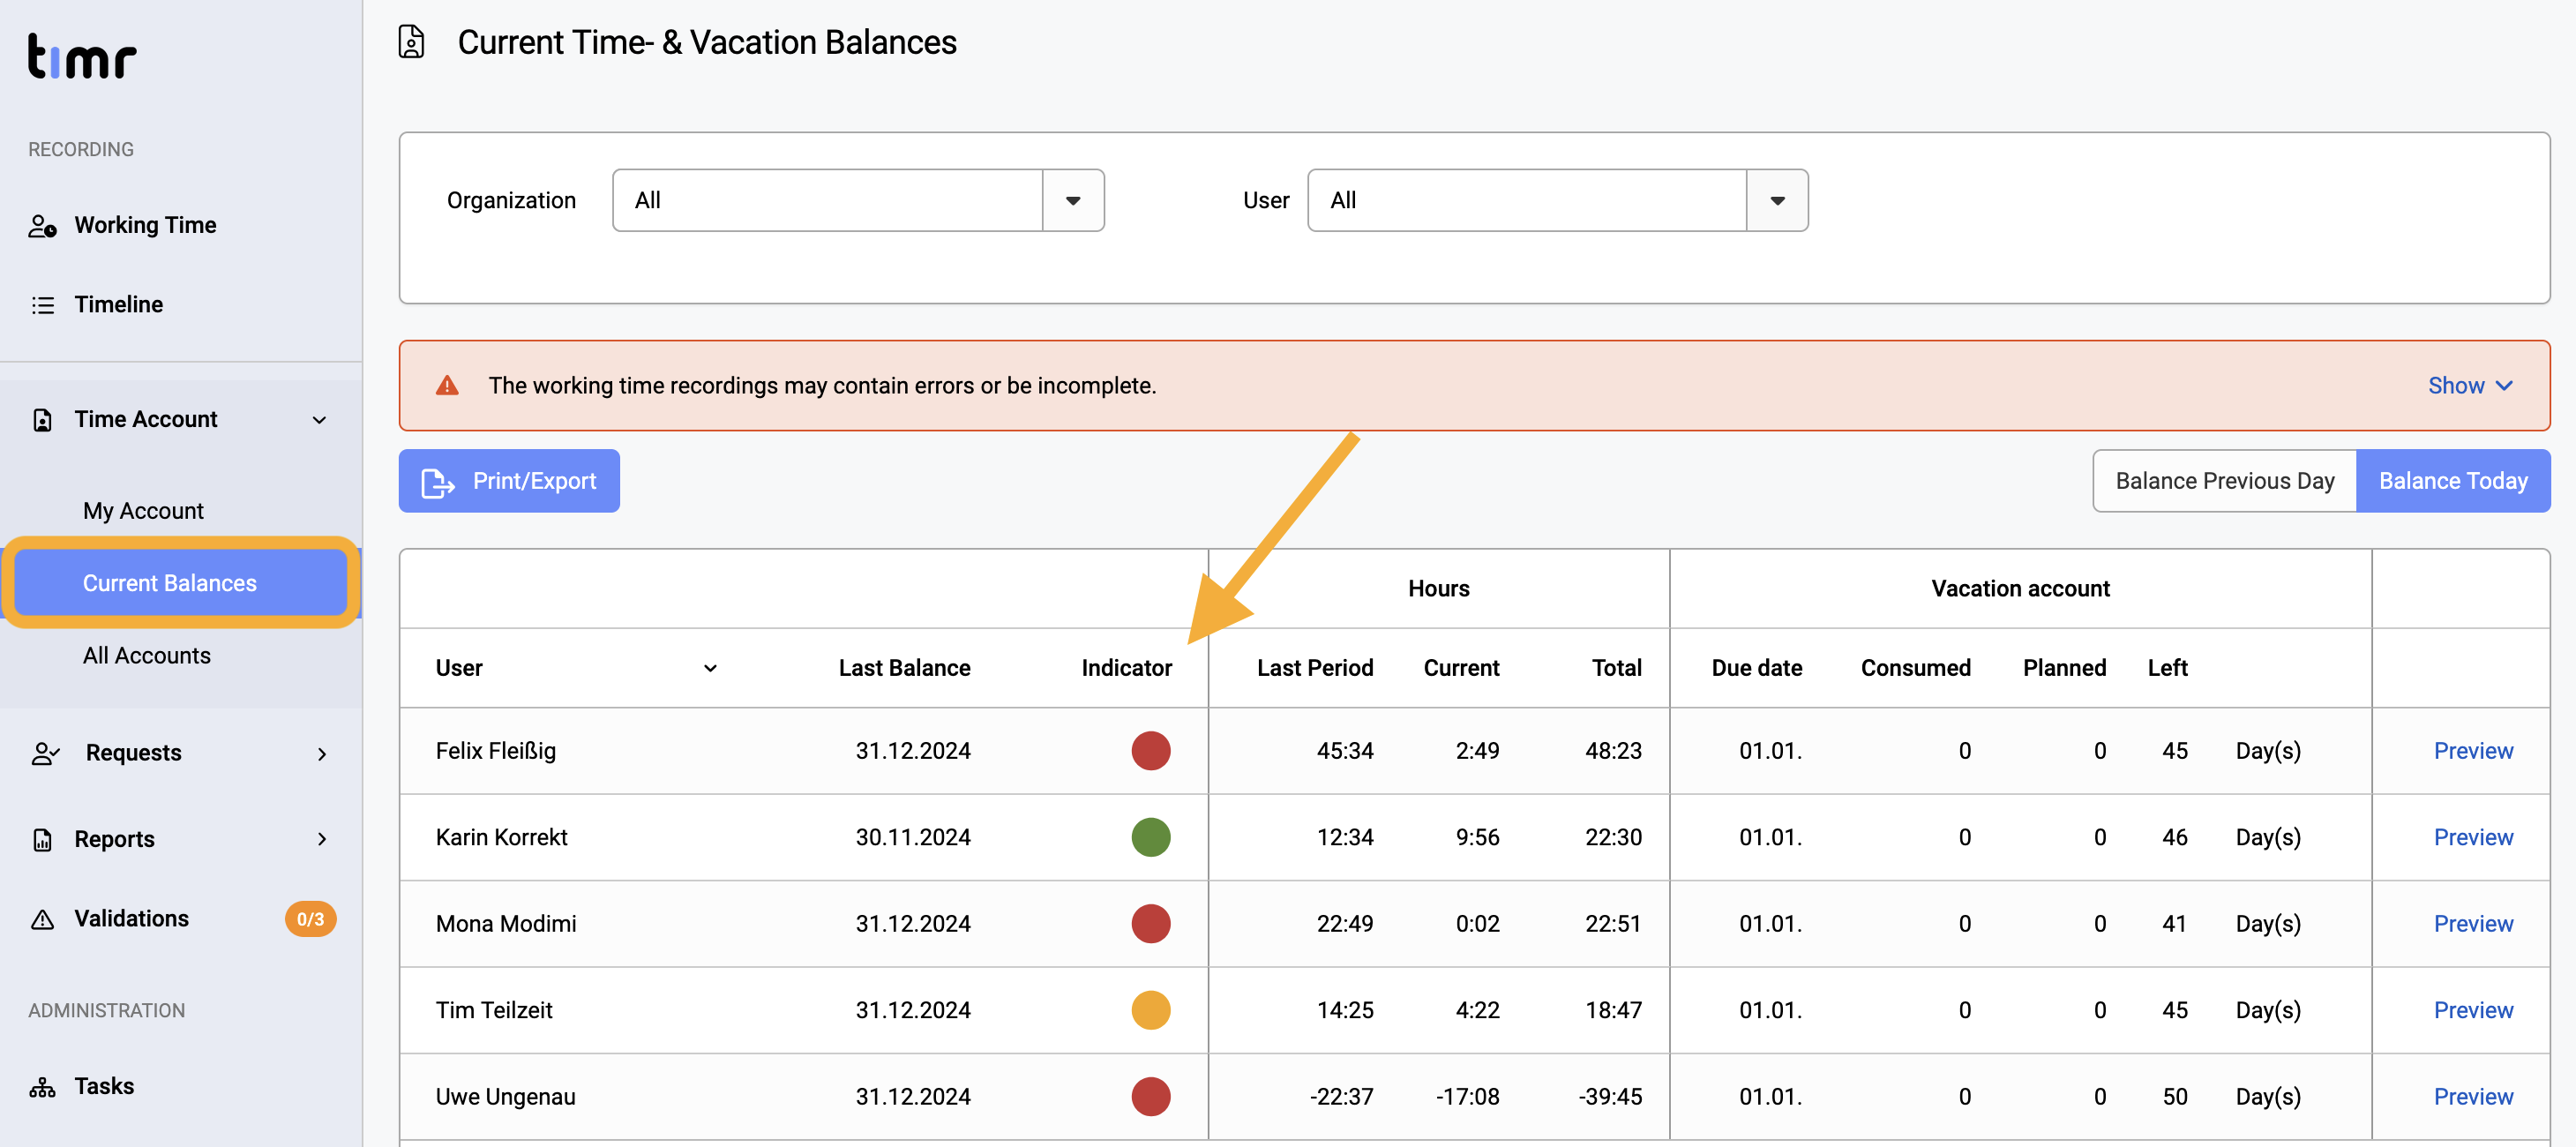Viewport: 2576px width, 1147px height.
Task: Click the page title document icon
Action: pyautogui.click(x=412, y=42)
